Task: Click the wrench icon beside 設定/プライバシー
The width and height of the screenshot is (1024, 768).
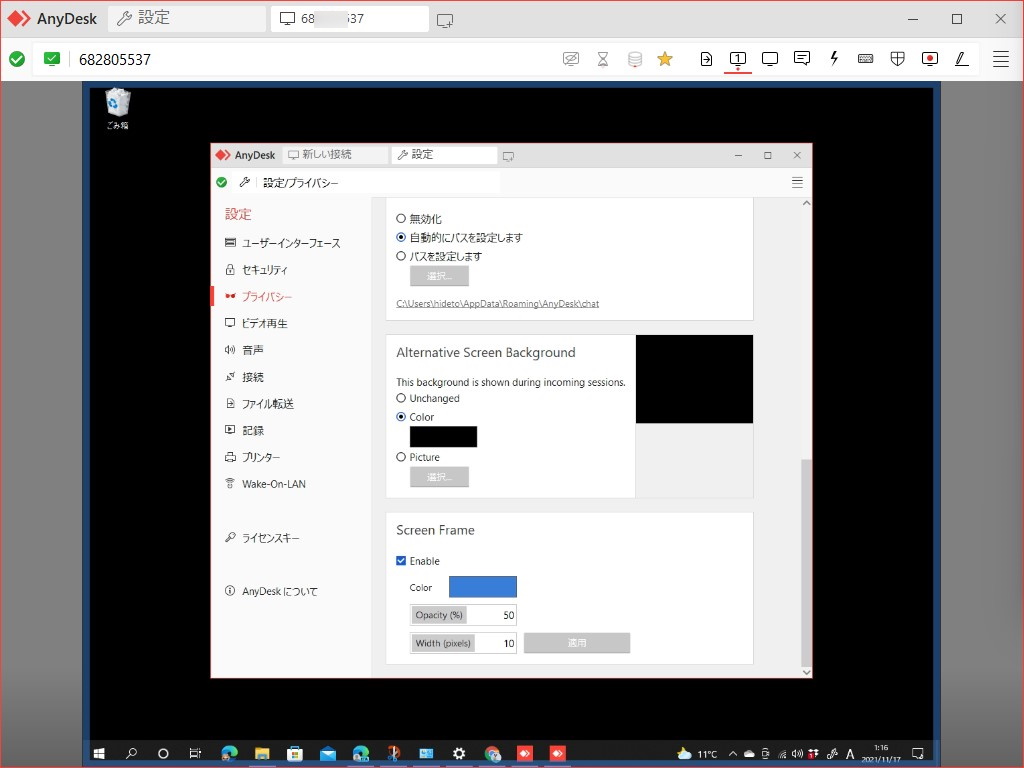Action: [x=245, y=182]
